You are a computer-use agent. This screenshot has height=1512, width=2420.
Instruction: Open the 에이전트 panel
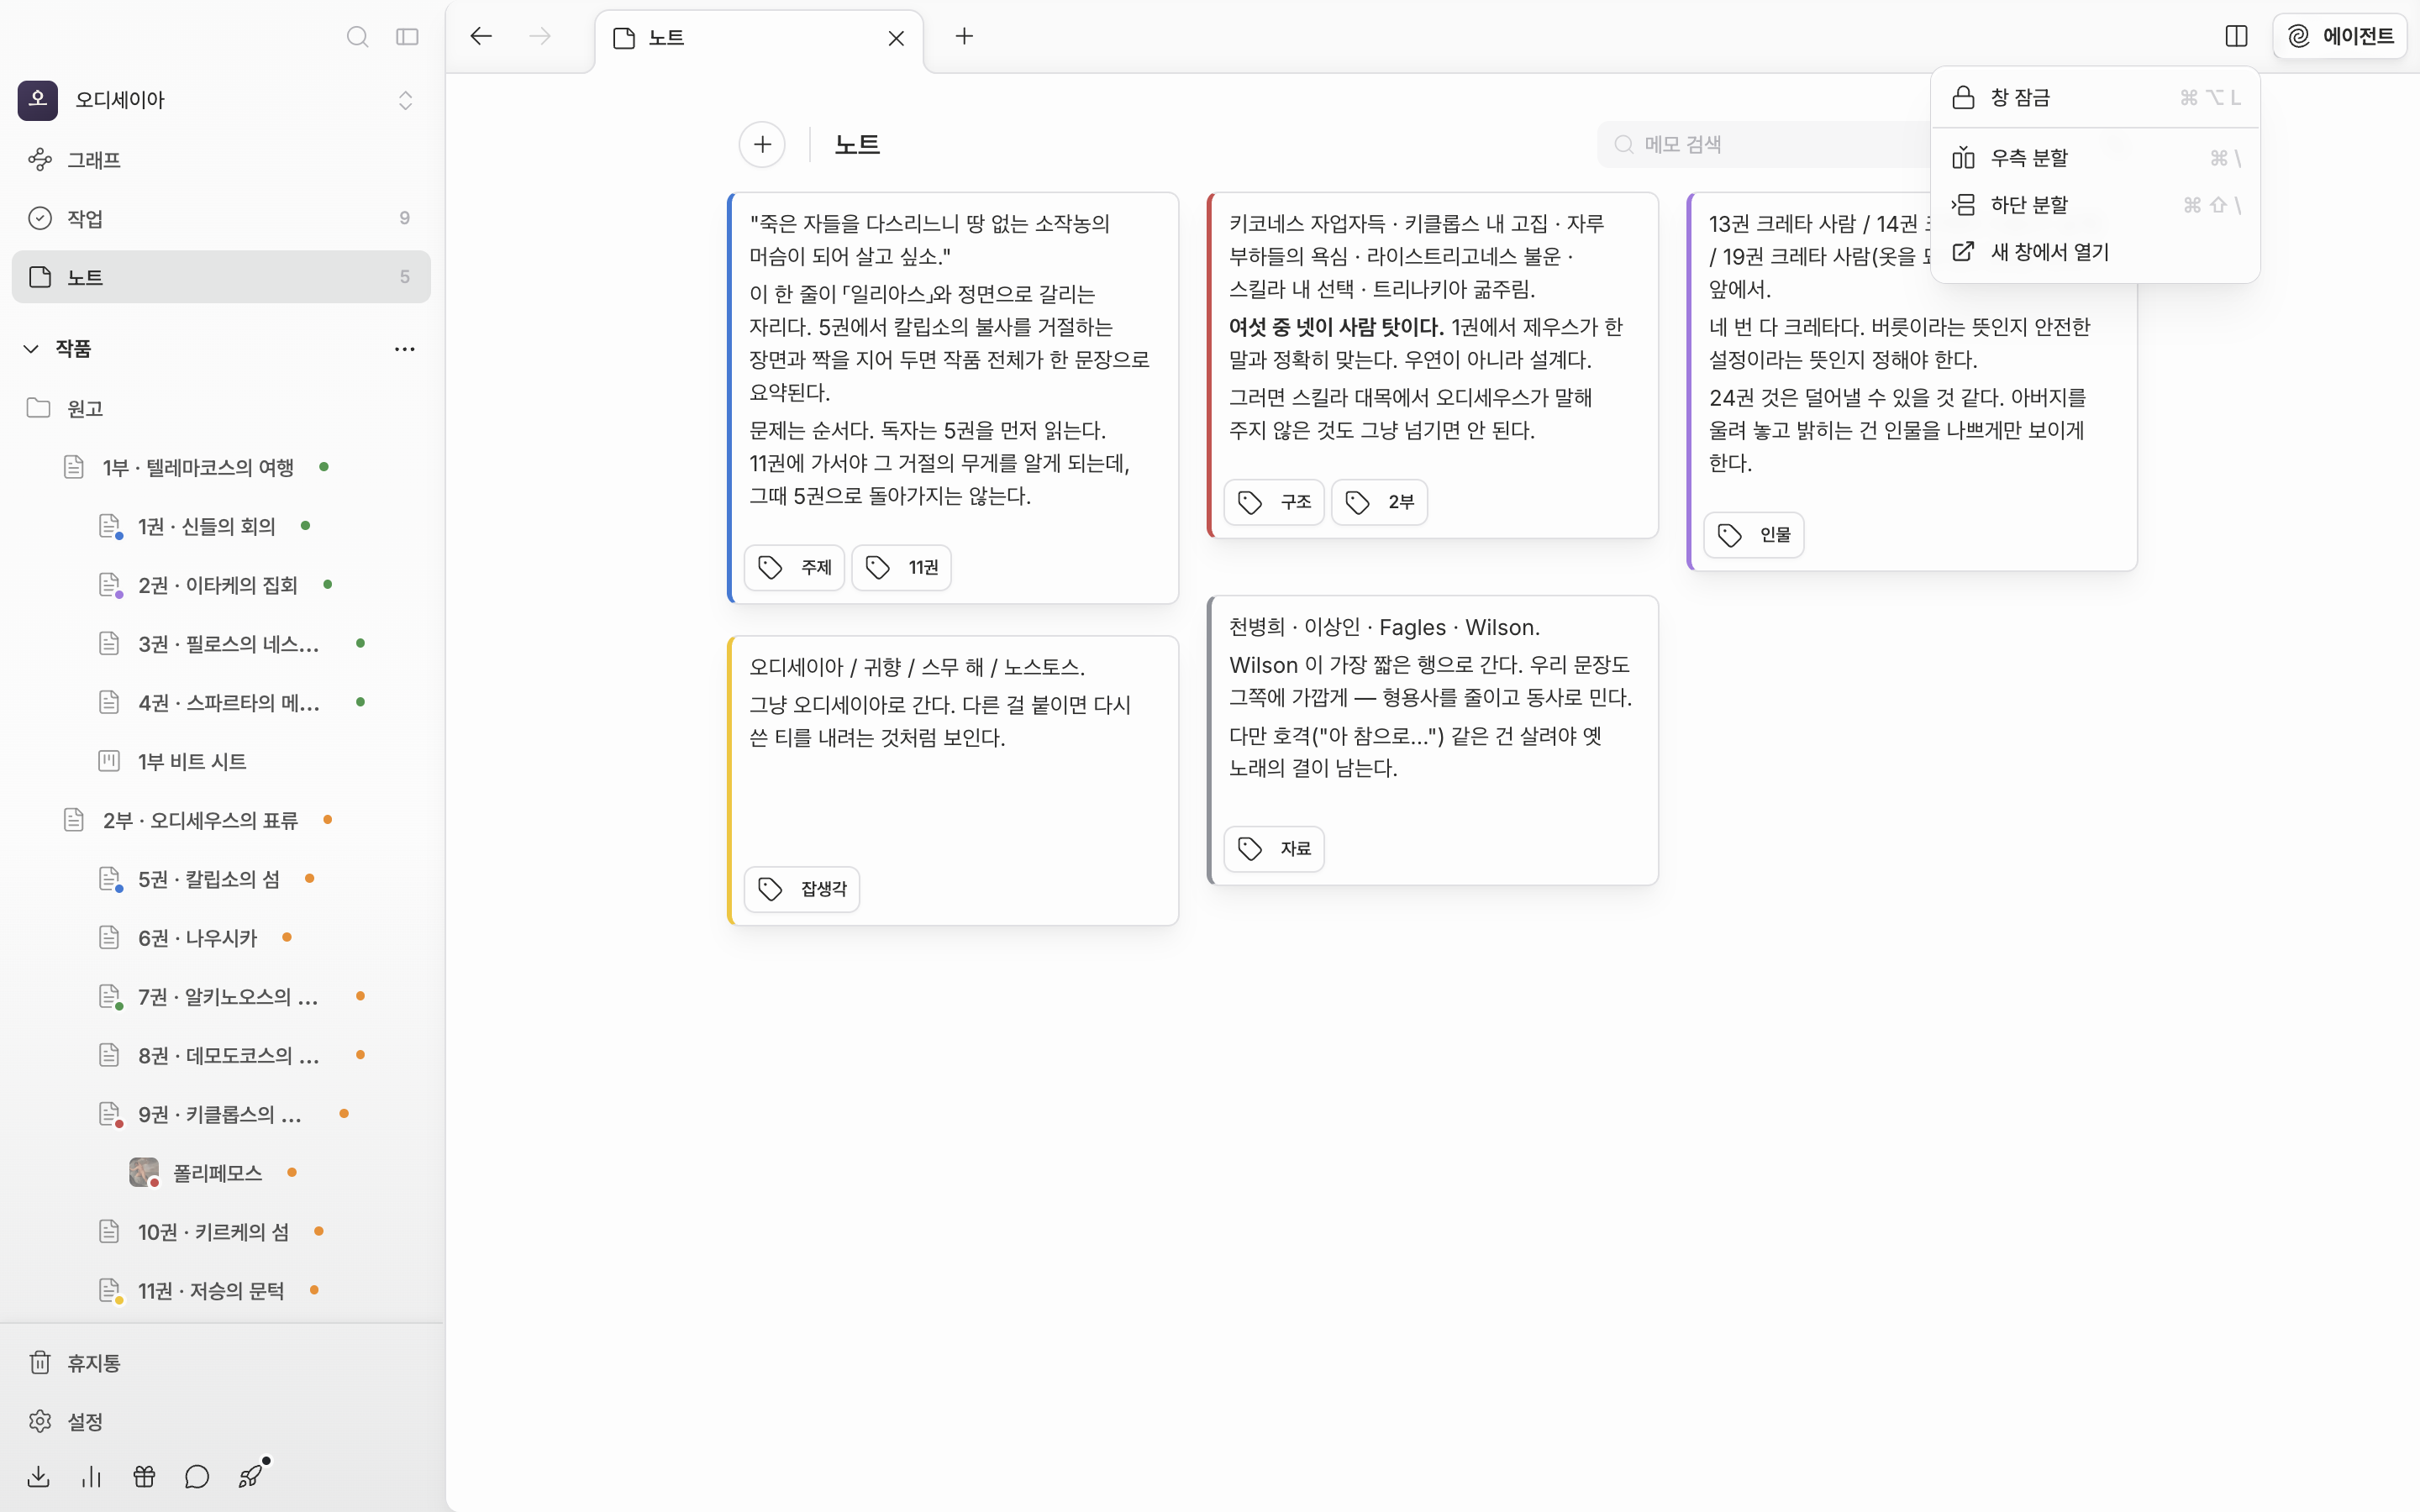(2340, 37)
